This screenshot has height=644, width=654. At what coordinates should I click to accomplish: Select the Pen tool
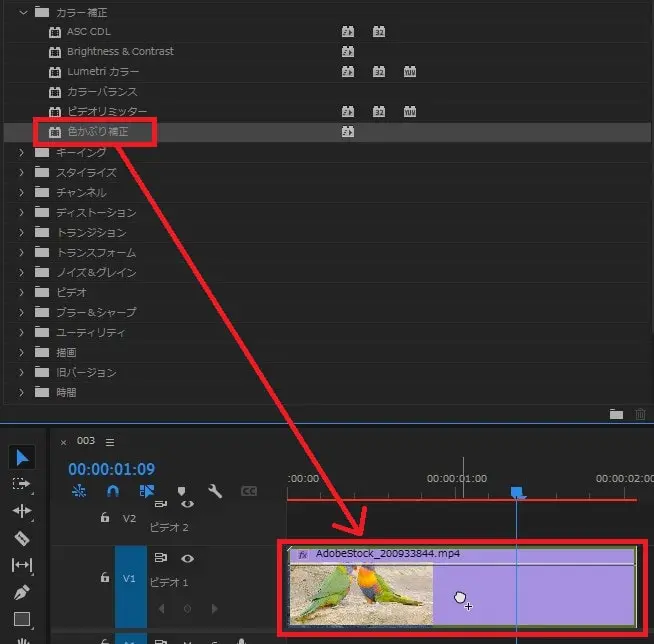pyautogui.click(x=22, y=592)
